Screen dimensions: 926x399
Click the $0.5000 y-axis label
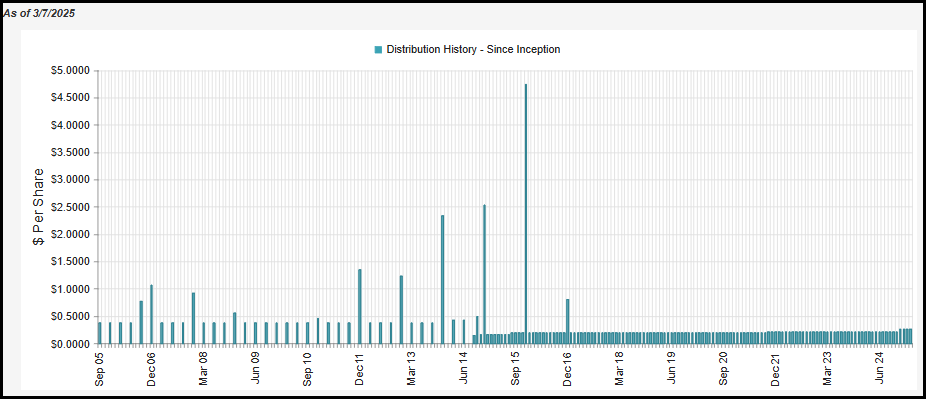[71, 316]
